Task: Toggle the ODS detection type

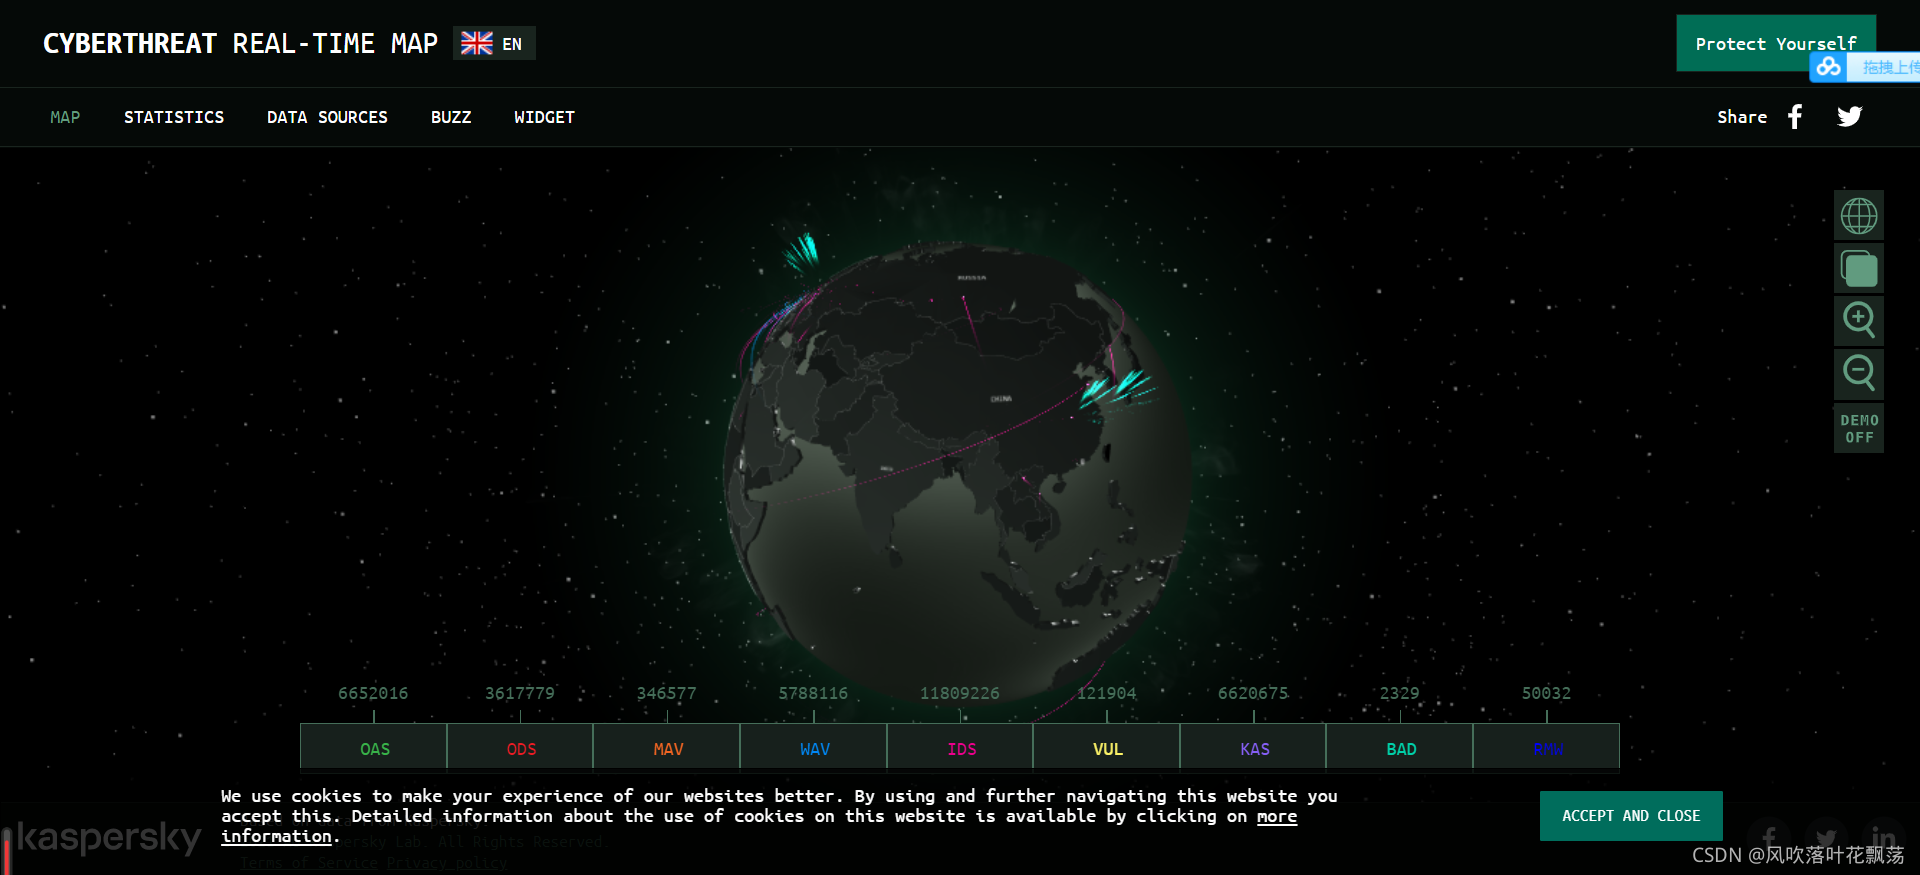Action: pos(521,748)
